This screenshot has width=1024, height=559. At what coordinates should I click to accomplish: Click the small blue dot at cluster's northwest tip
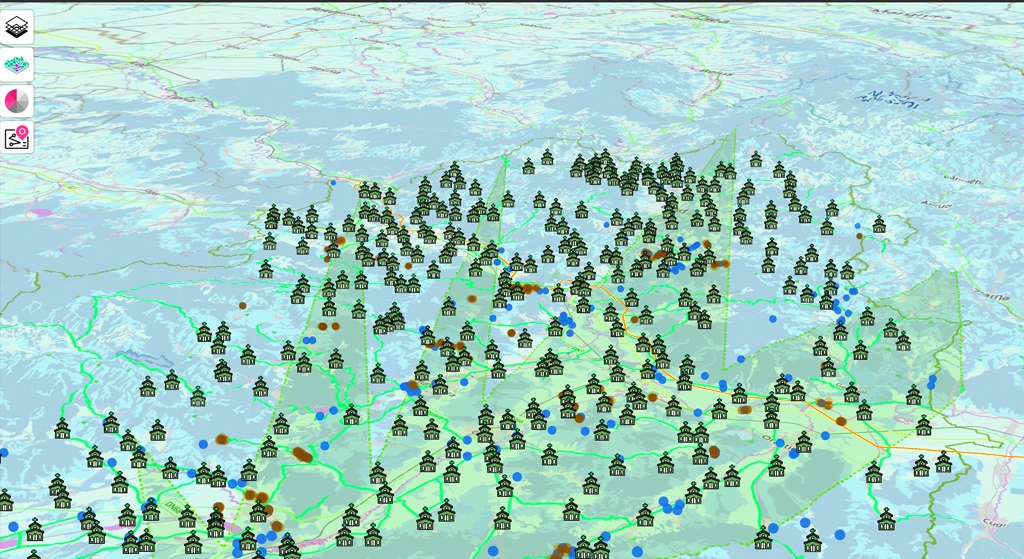pyautogui.click(x=333, y=183)
